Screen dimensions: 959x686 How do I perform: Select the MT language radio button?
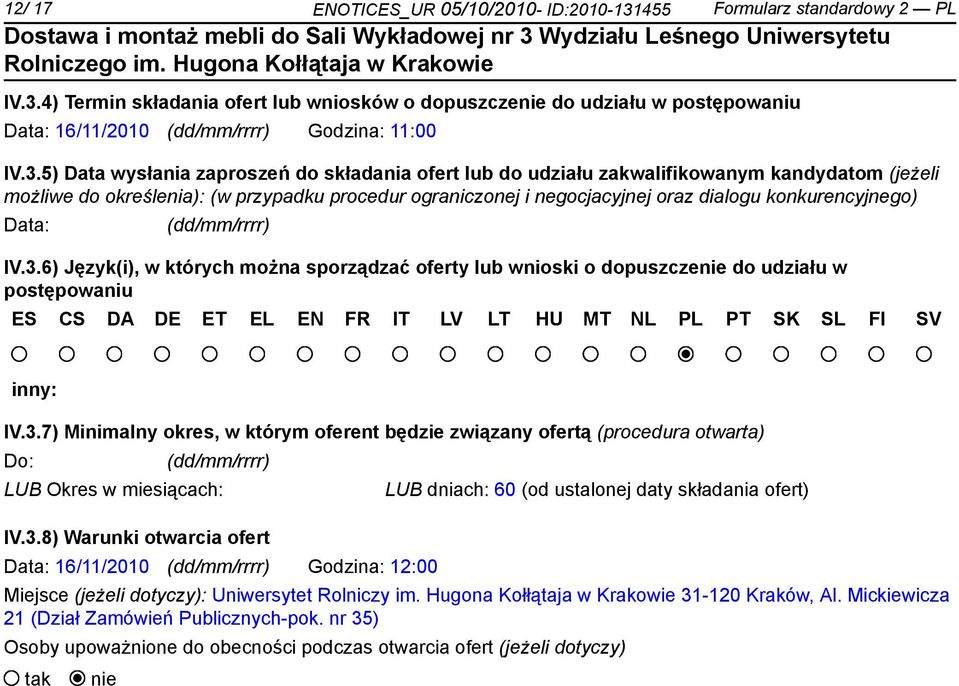click(x=591, y=354)
